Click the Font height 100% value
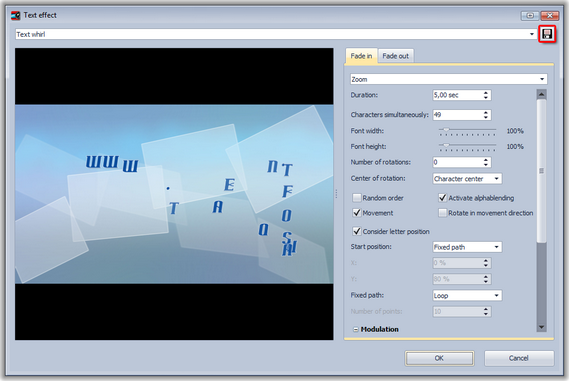Screen dimensions: 569x381 click(515, 147)
